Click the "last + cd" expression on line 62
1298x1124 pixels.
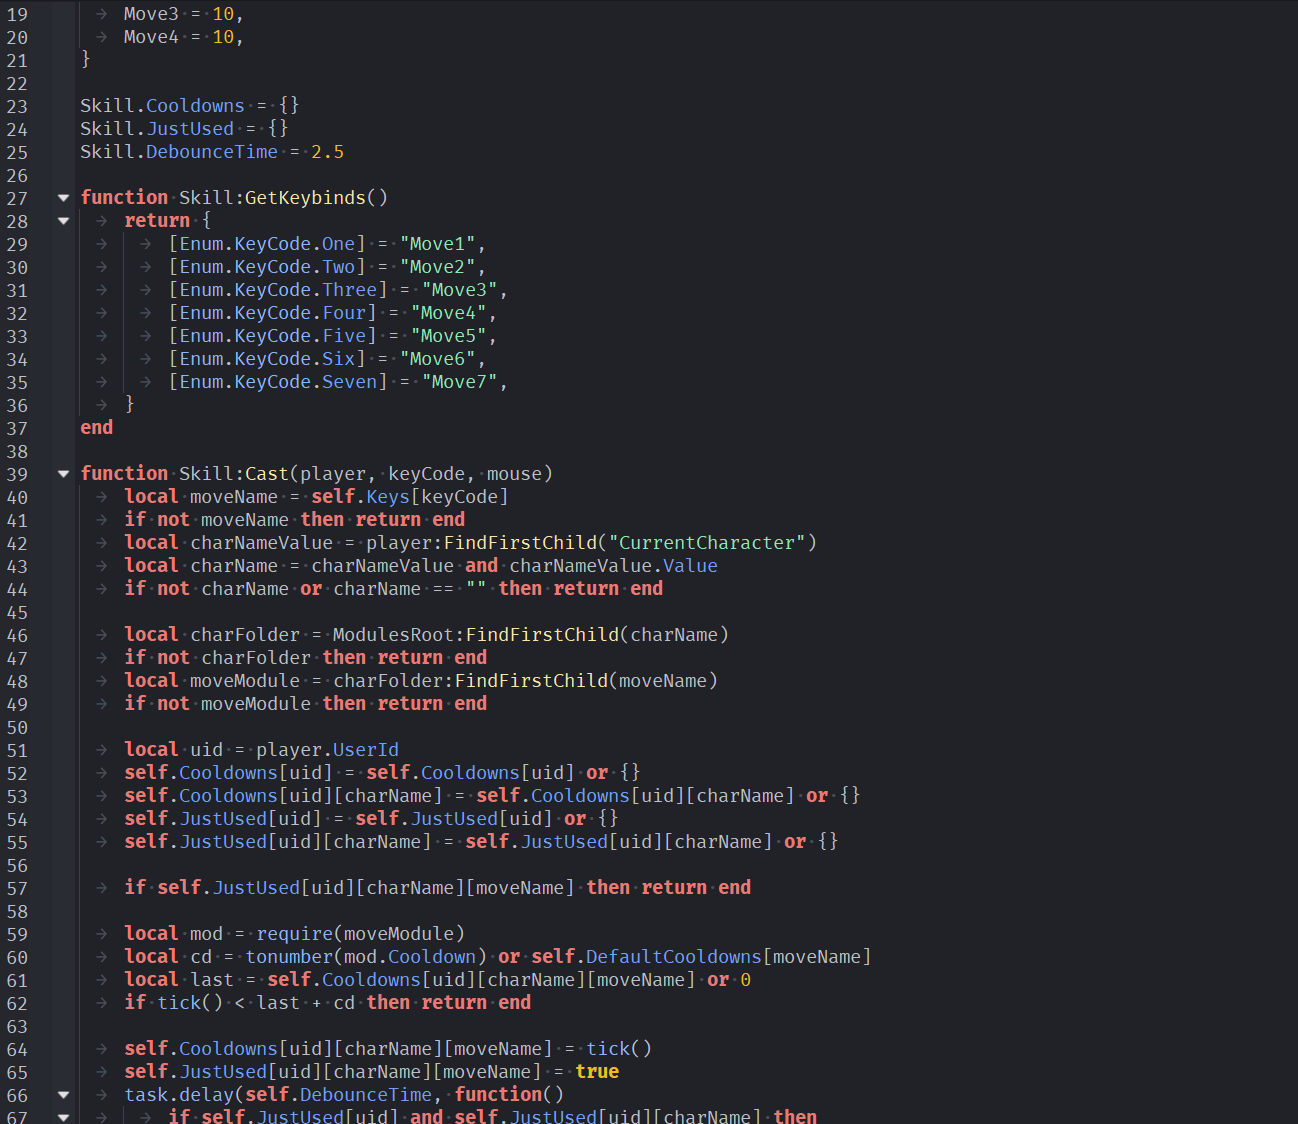pos(305,1003)
